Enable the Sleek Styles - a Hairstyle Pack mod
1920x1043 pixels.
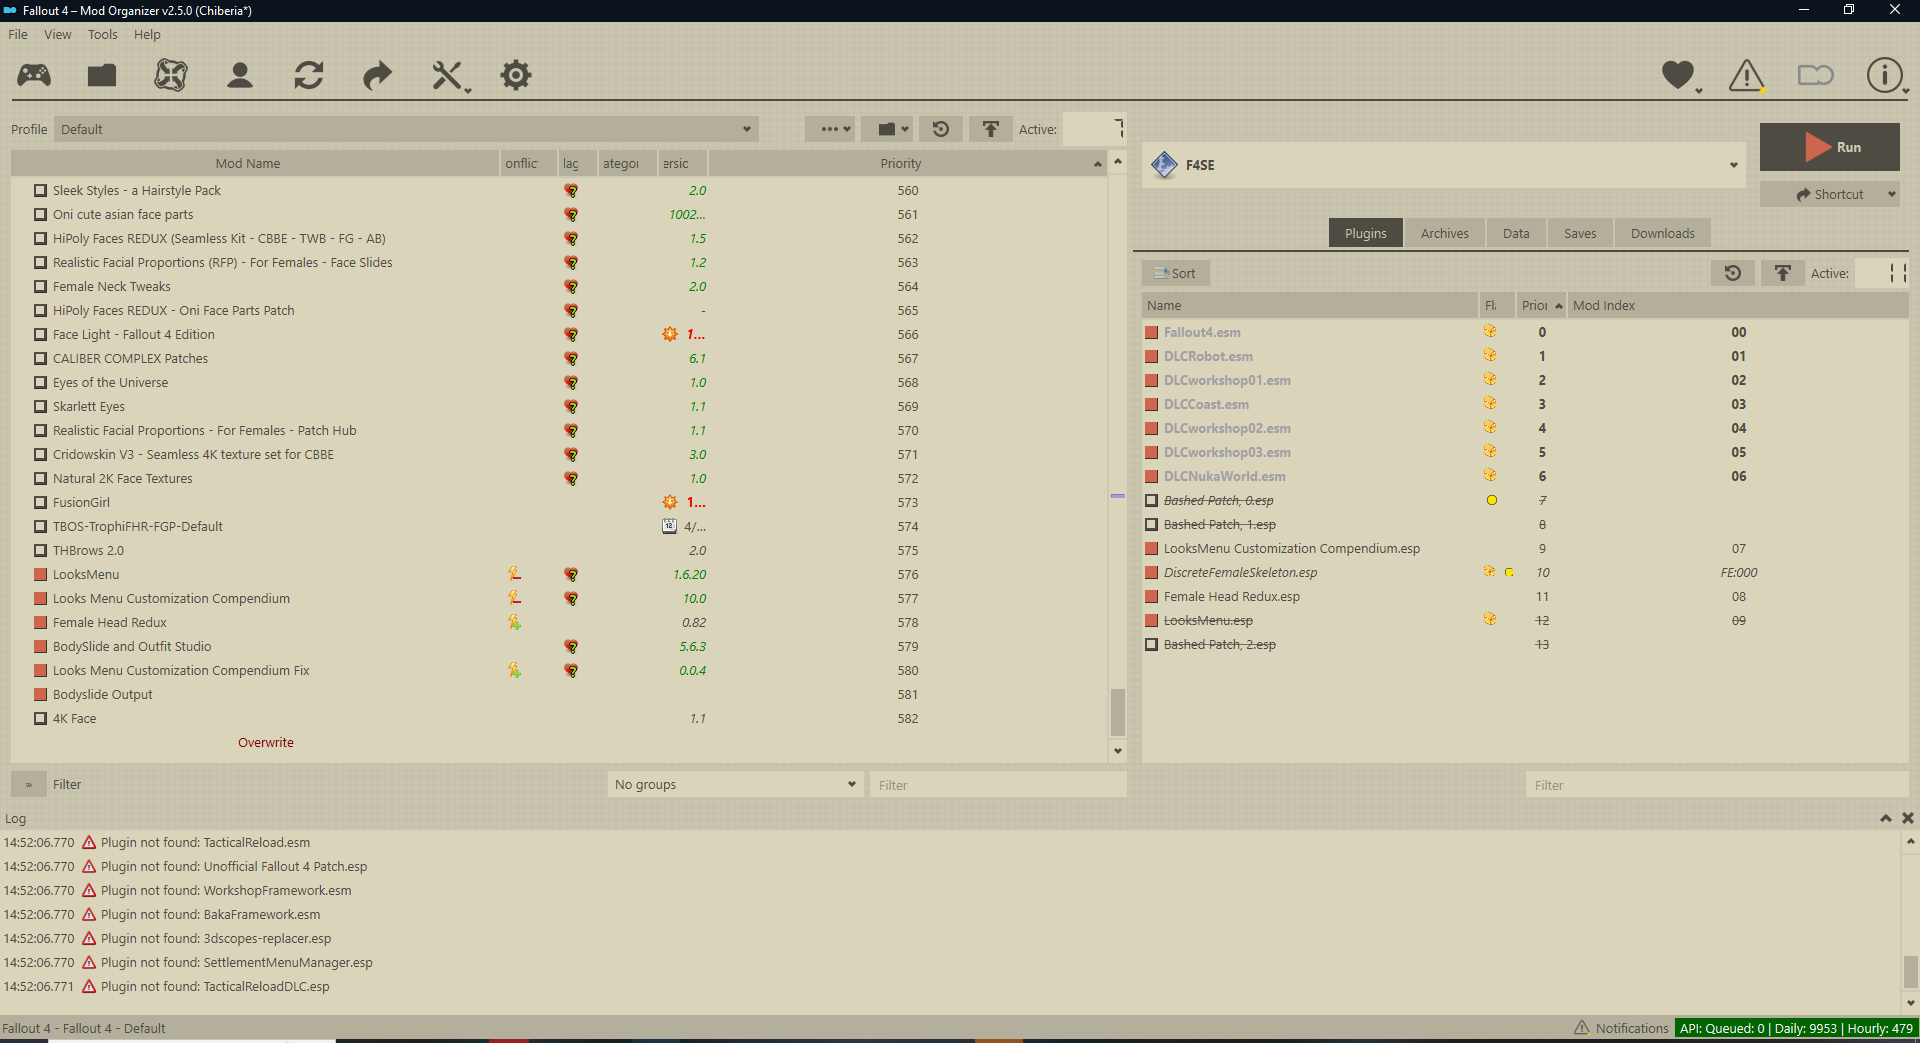tap(40, 190)
